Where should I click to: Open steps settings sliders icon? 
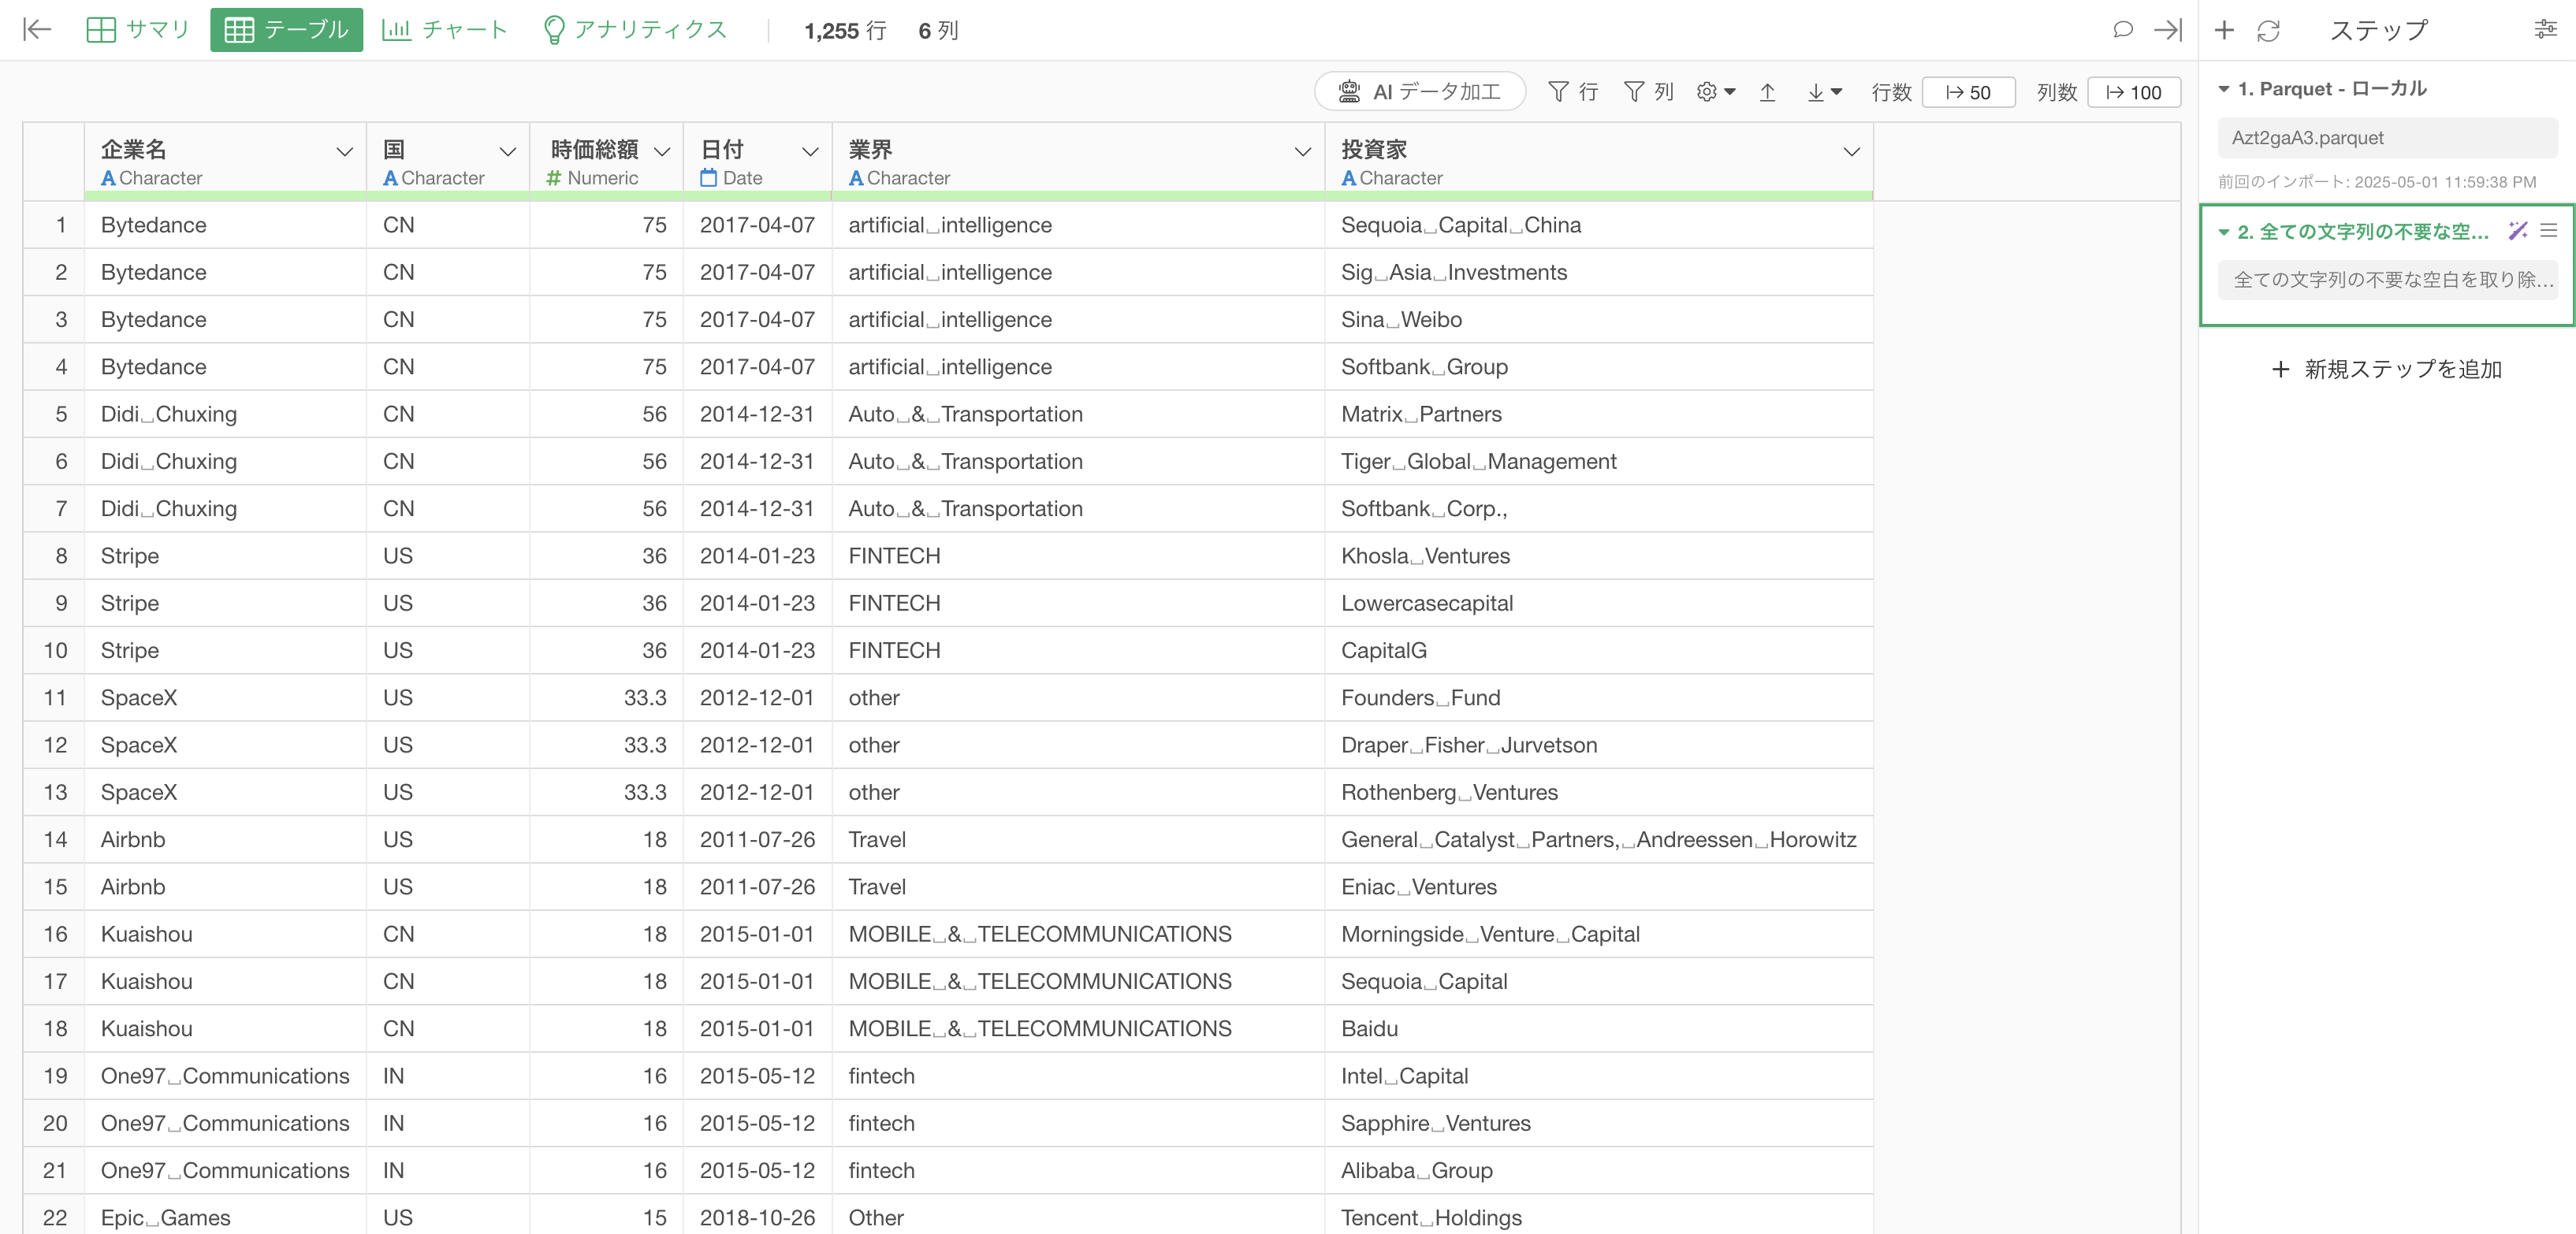pos(2545,30)
